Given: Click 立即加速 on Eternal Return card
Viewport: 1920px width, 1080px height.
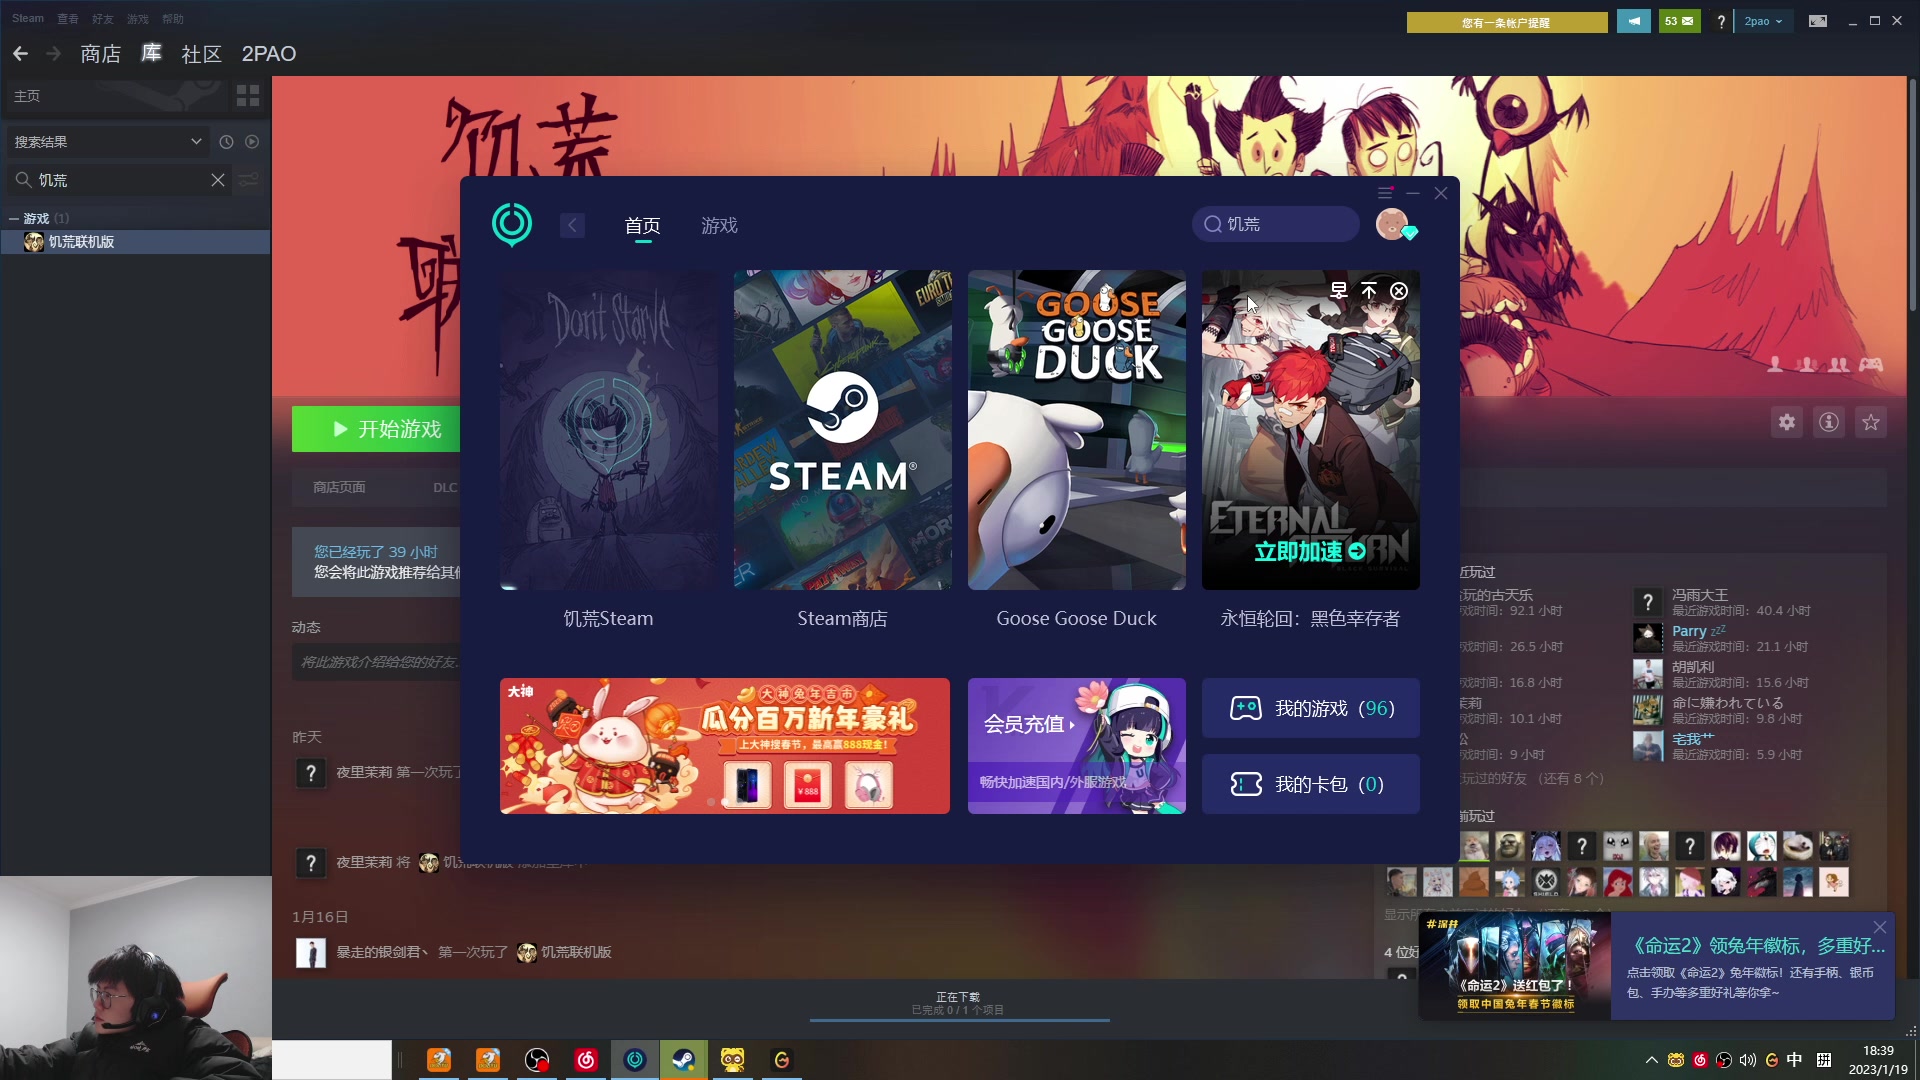Looking at the screenshot, I should [1309, 551].
